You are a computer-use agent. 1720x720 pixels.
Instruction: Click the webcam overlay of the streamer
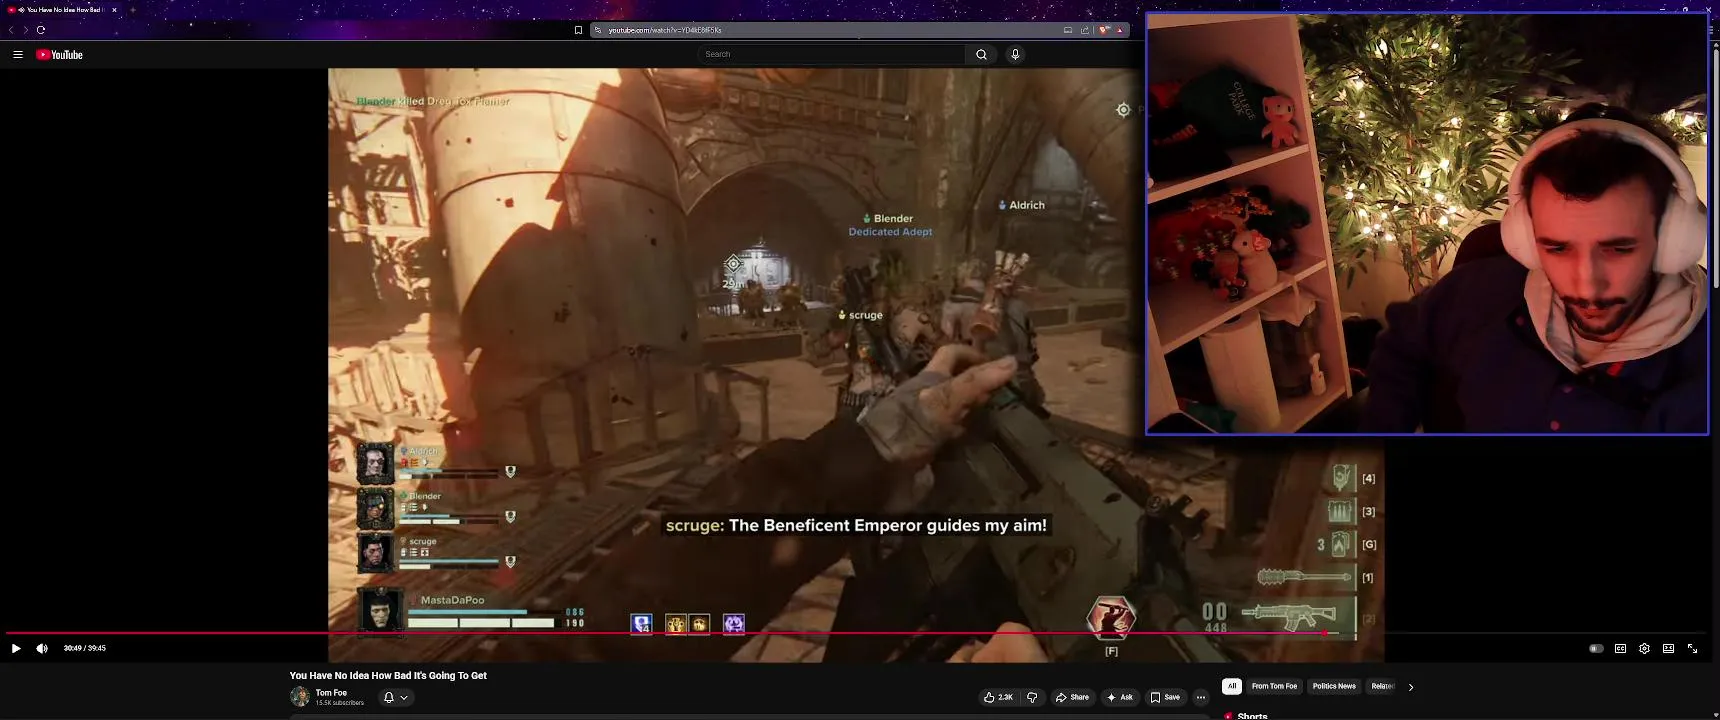click(x=1427, y=224)
